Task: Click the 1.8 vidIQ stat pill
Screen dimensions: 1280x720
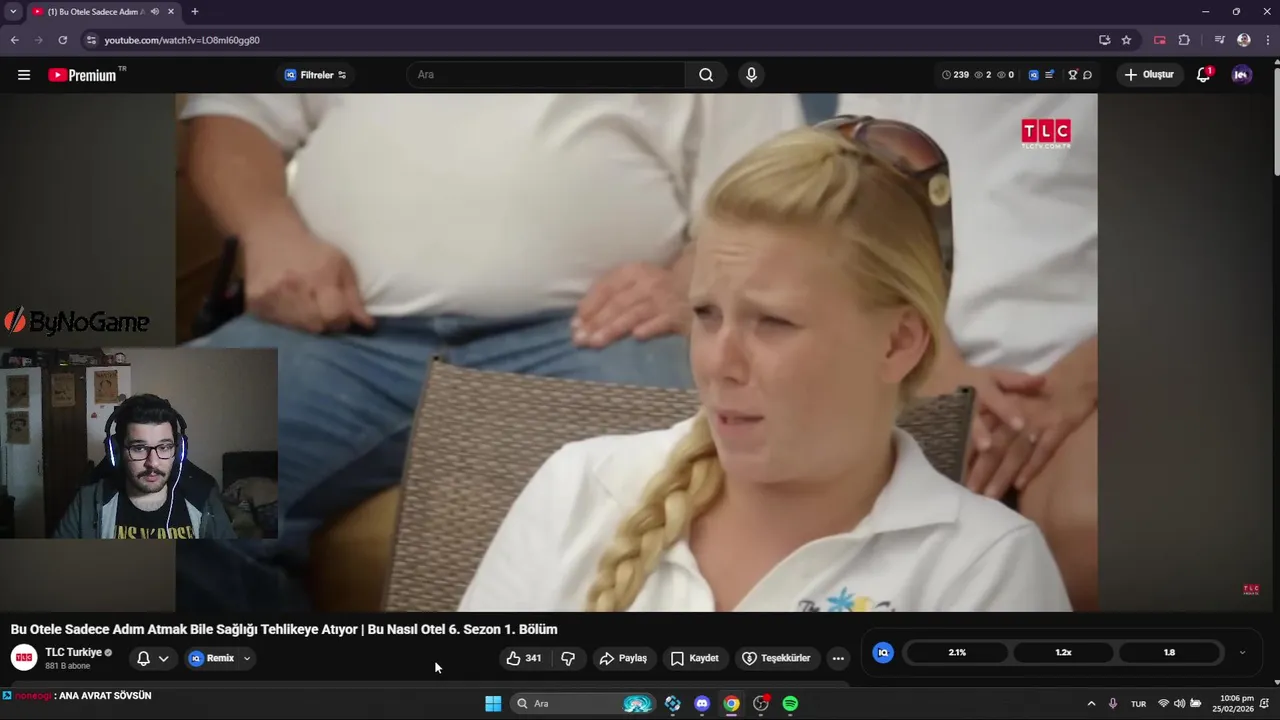Action: click(x=1169, y=652)
